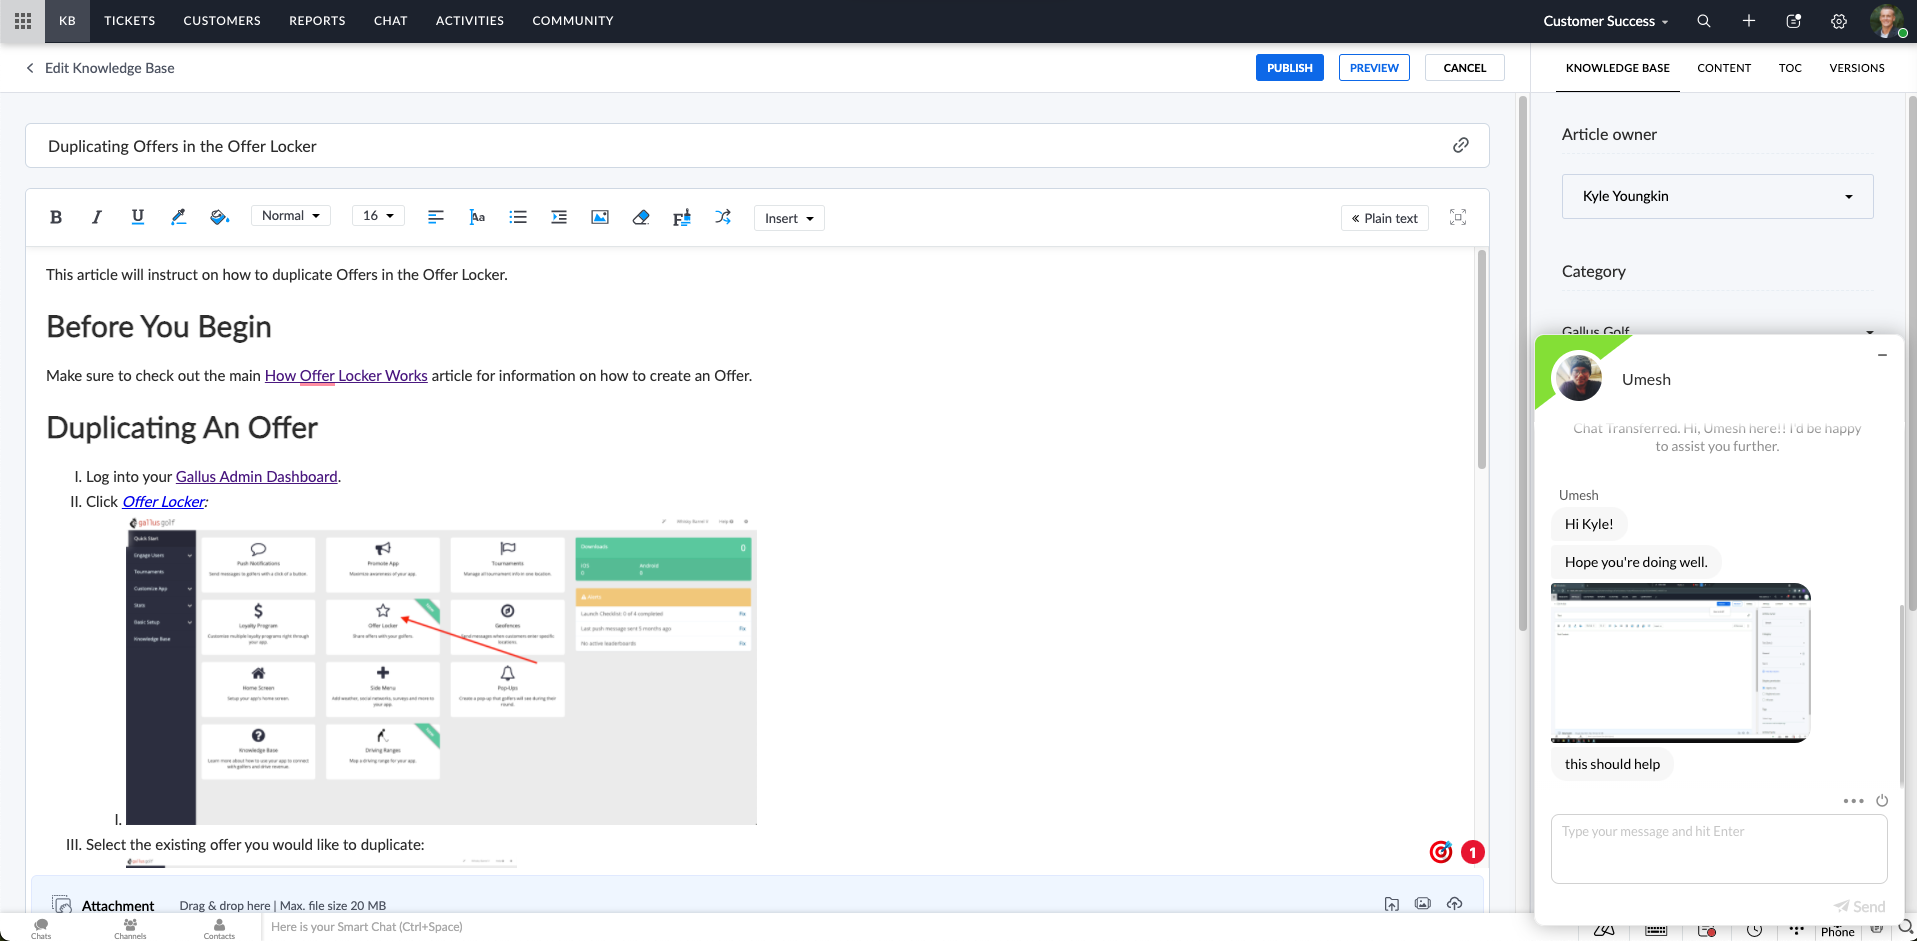This screenshot has width=1917, height=941.
Task: Open the text alignment options
Action: coord(436,217)
